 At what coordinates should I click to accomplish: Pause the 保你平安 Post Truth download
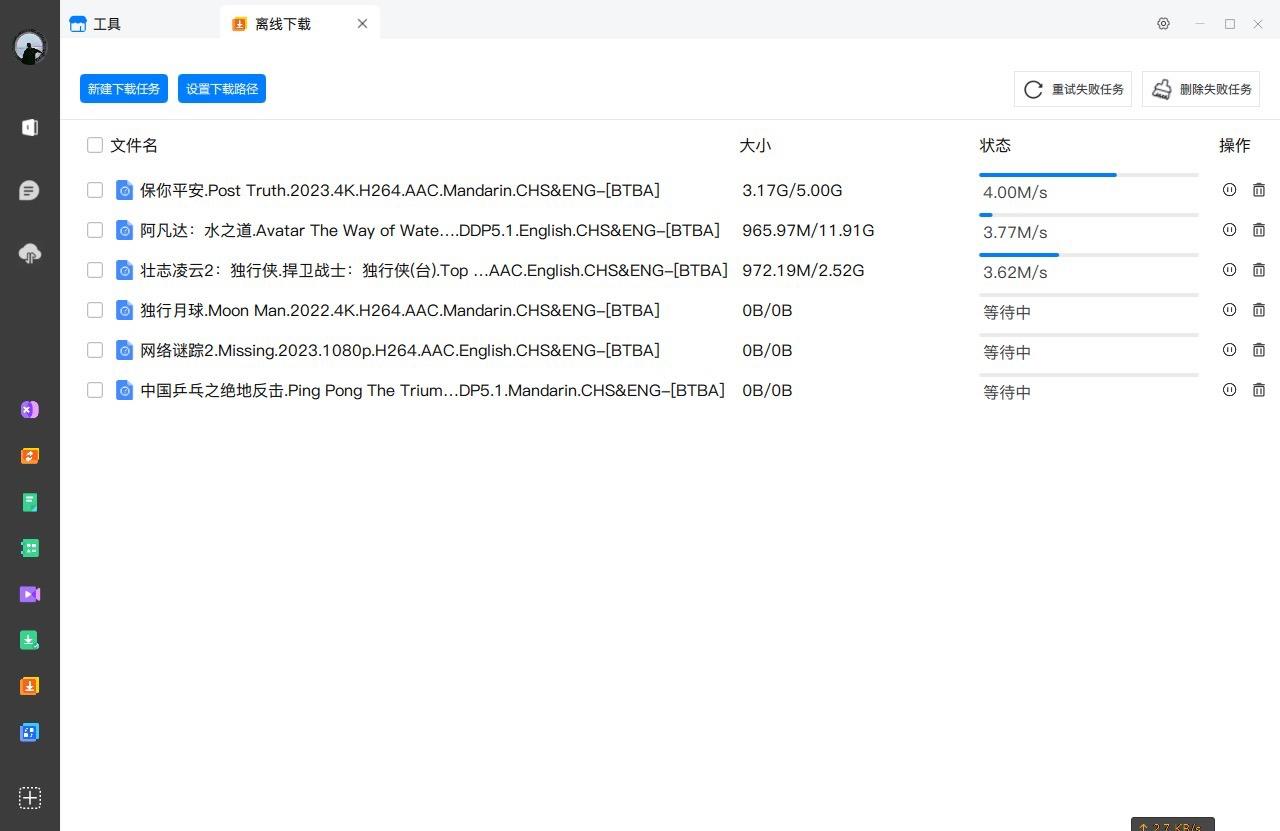(1229, 190)
